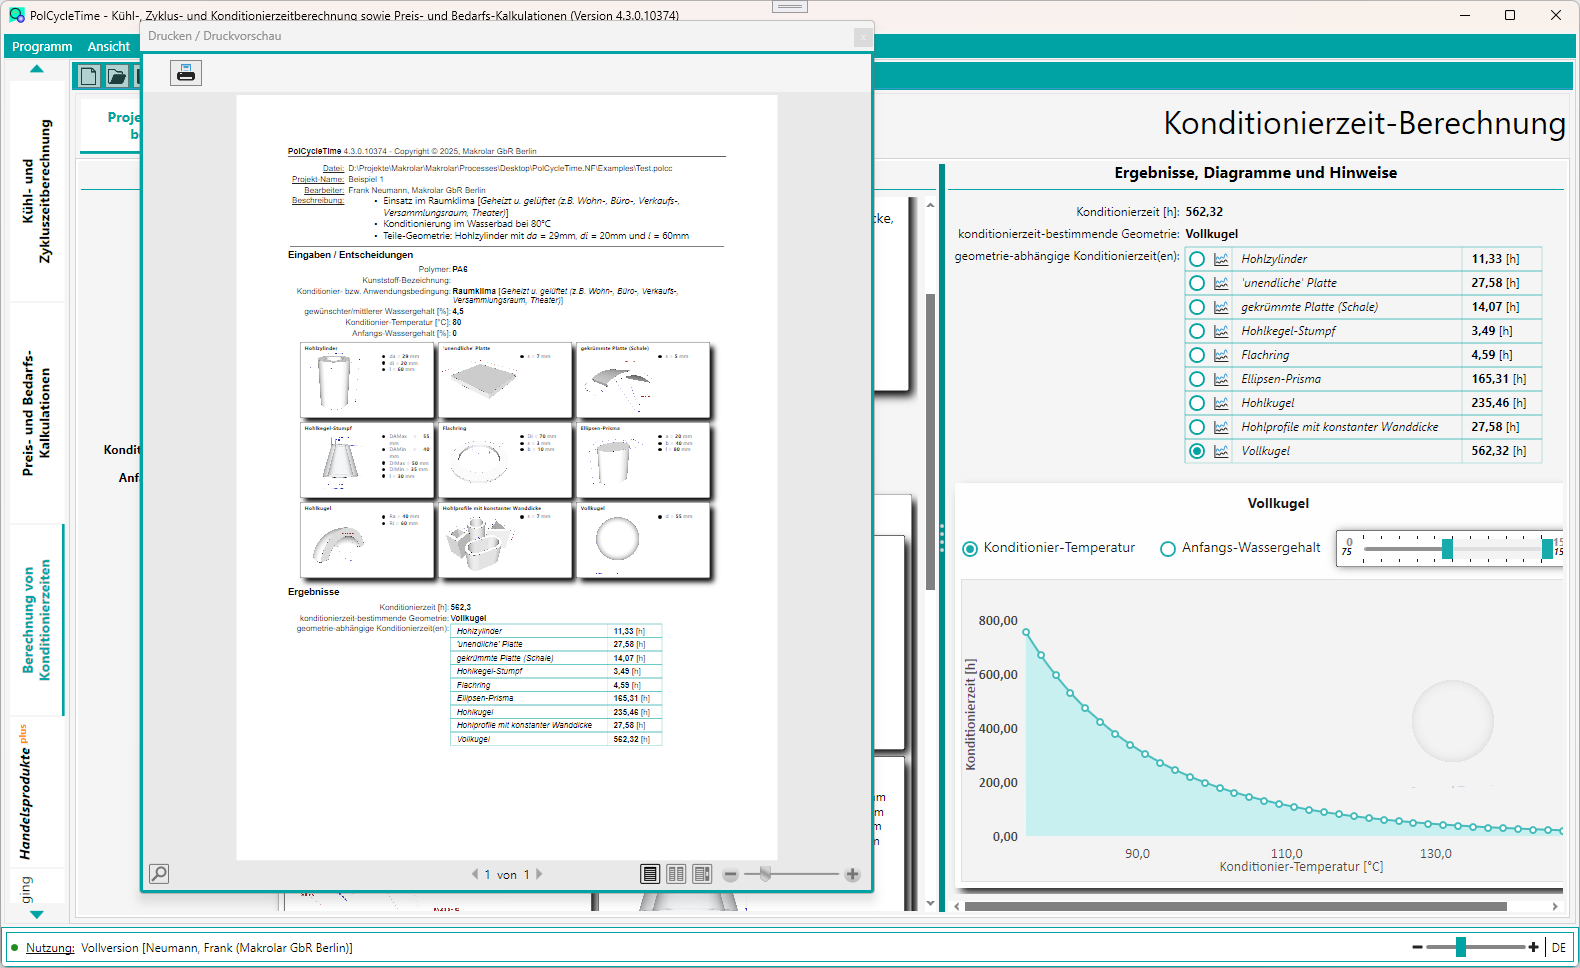
Task: Click the Hohlkugel value 235,46 [h]
Action: 1499,403
